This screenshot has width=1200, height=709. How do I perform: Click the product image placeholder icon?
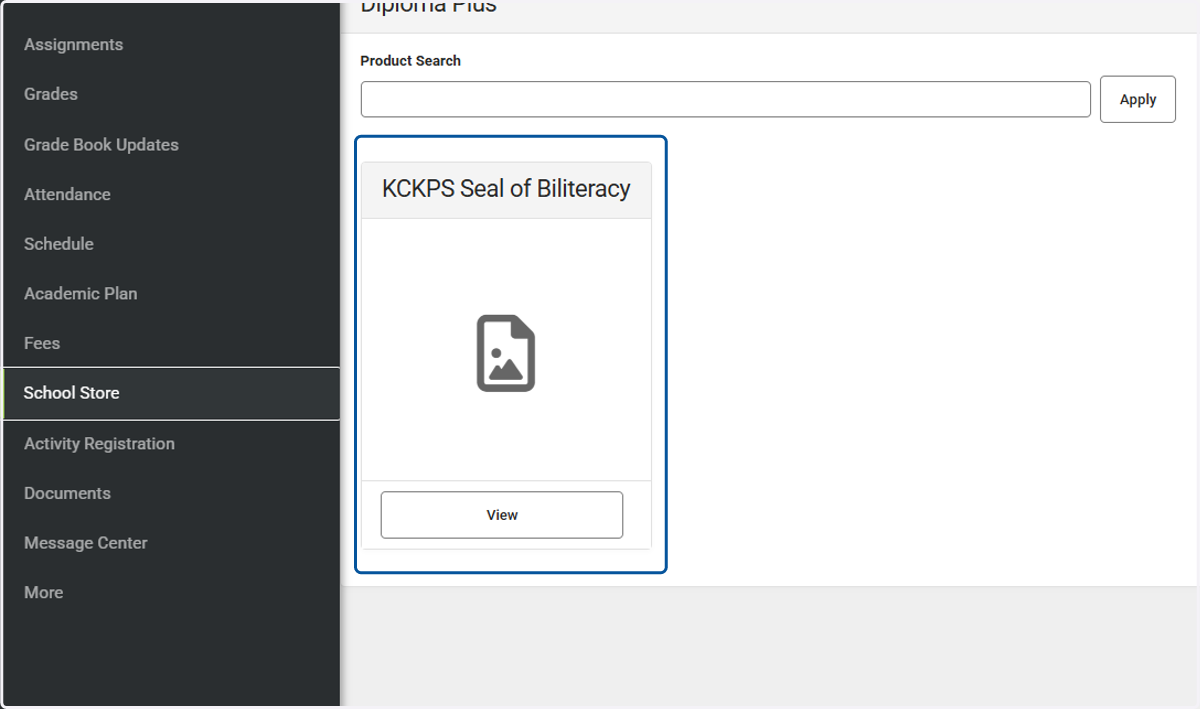point(506,353)
